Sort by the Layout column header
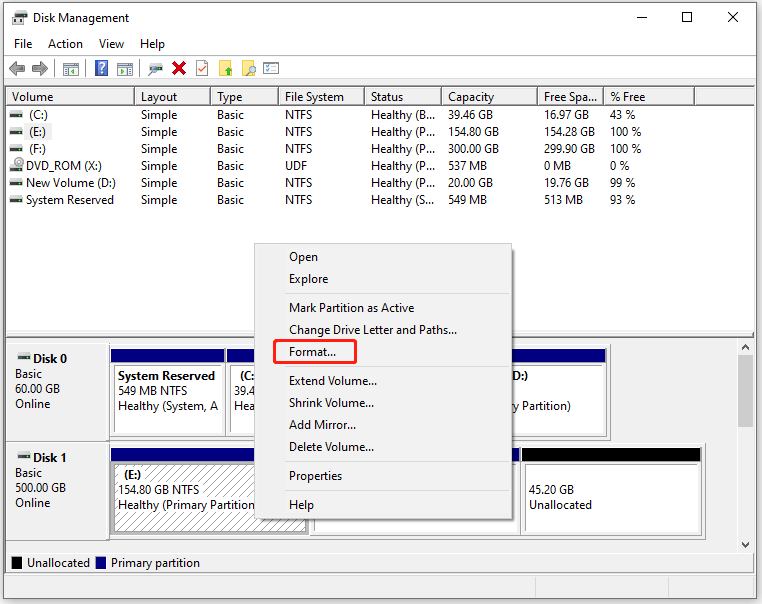762x604 pixels. pos(173,97)
